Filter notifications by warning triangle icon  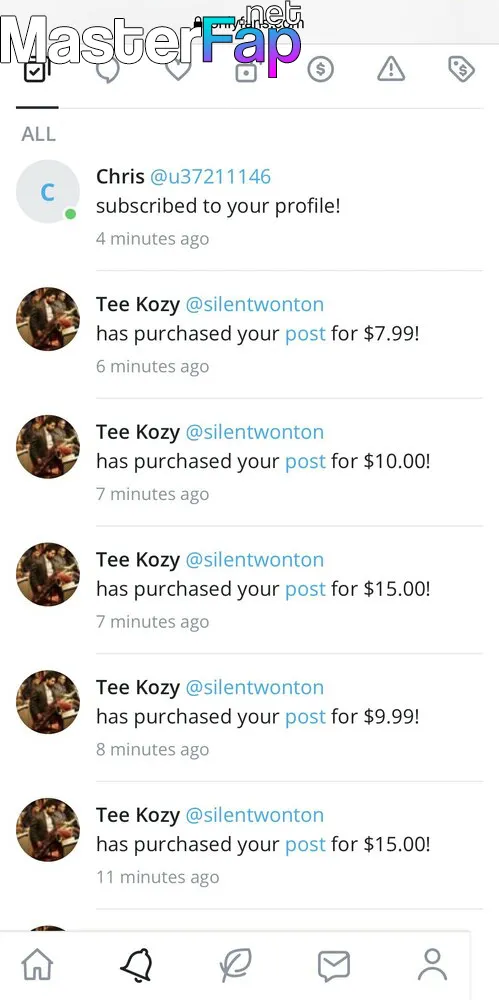pyautogui.click(x=391, y=69)
